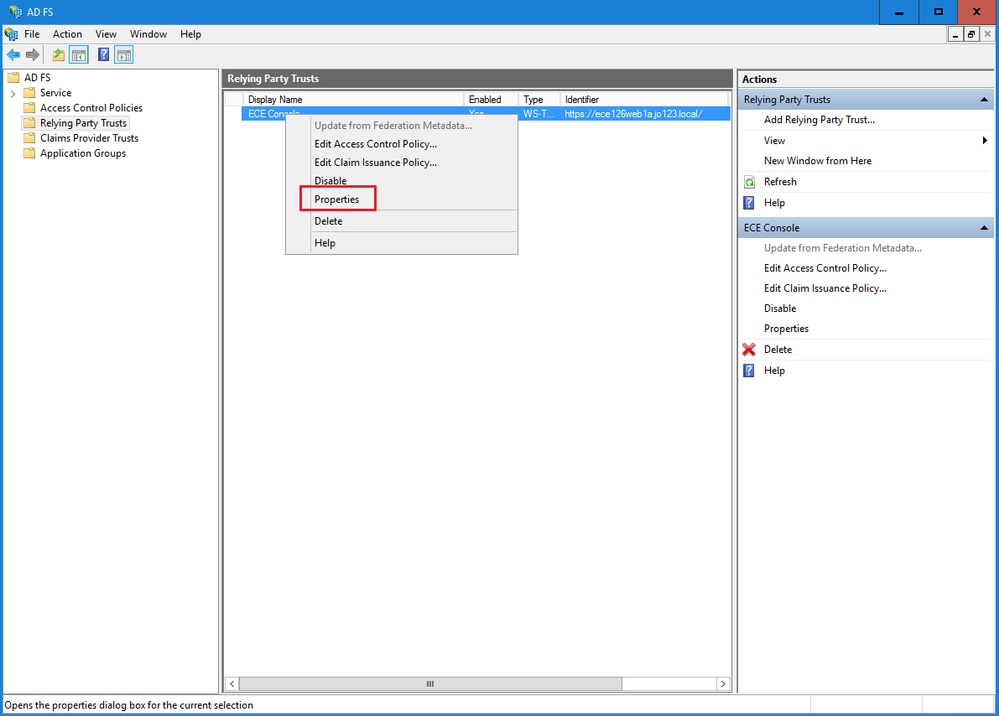Select Claims Provider Trusts in the tree
Screen dimensions: 999x716
point(89,138)
